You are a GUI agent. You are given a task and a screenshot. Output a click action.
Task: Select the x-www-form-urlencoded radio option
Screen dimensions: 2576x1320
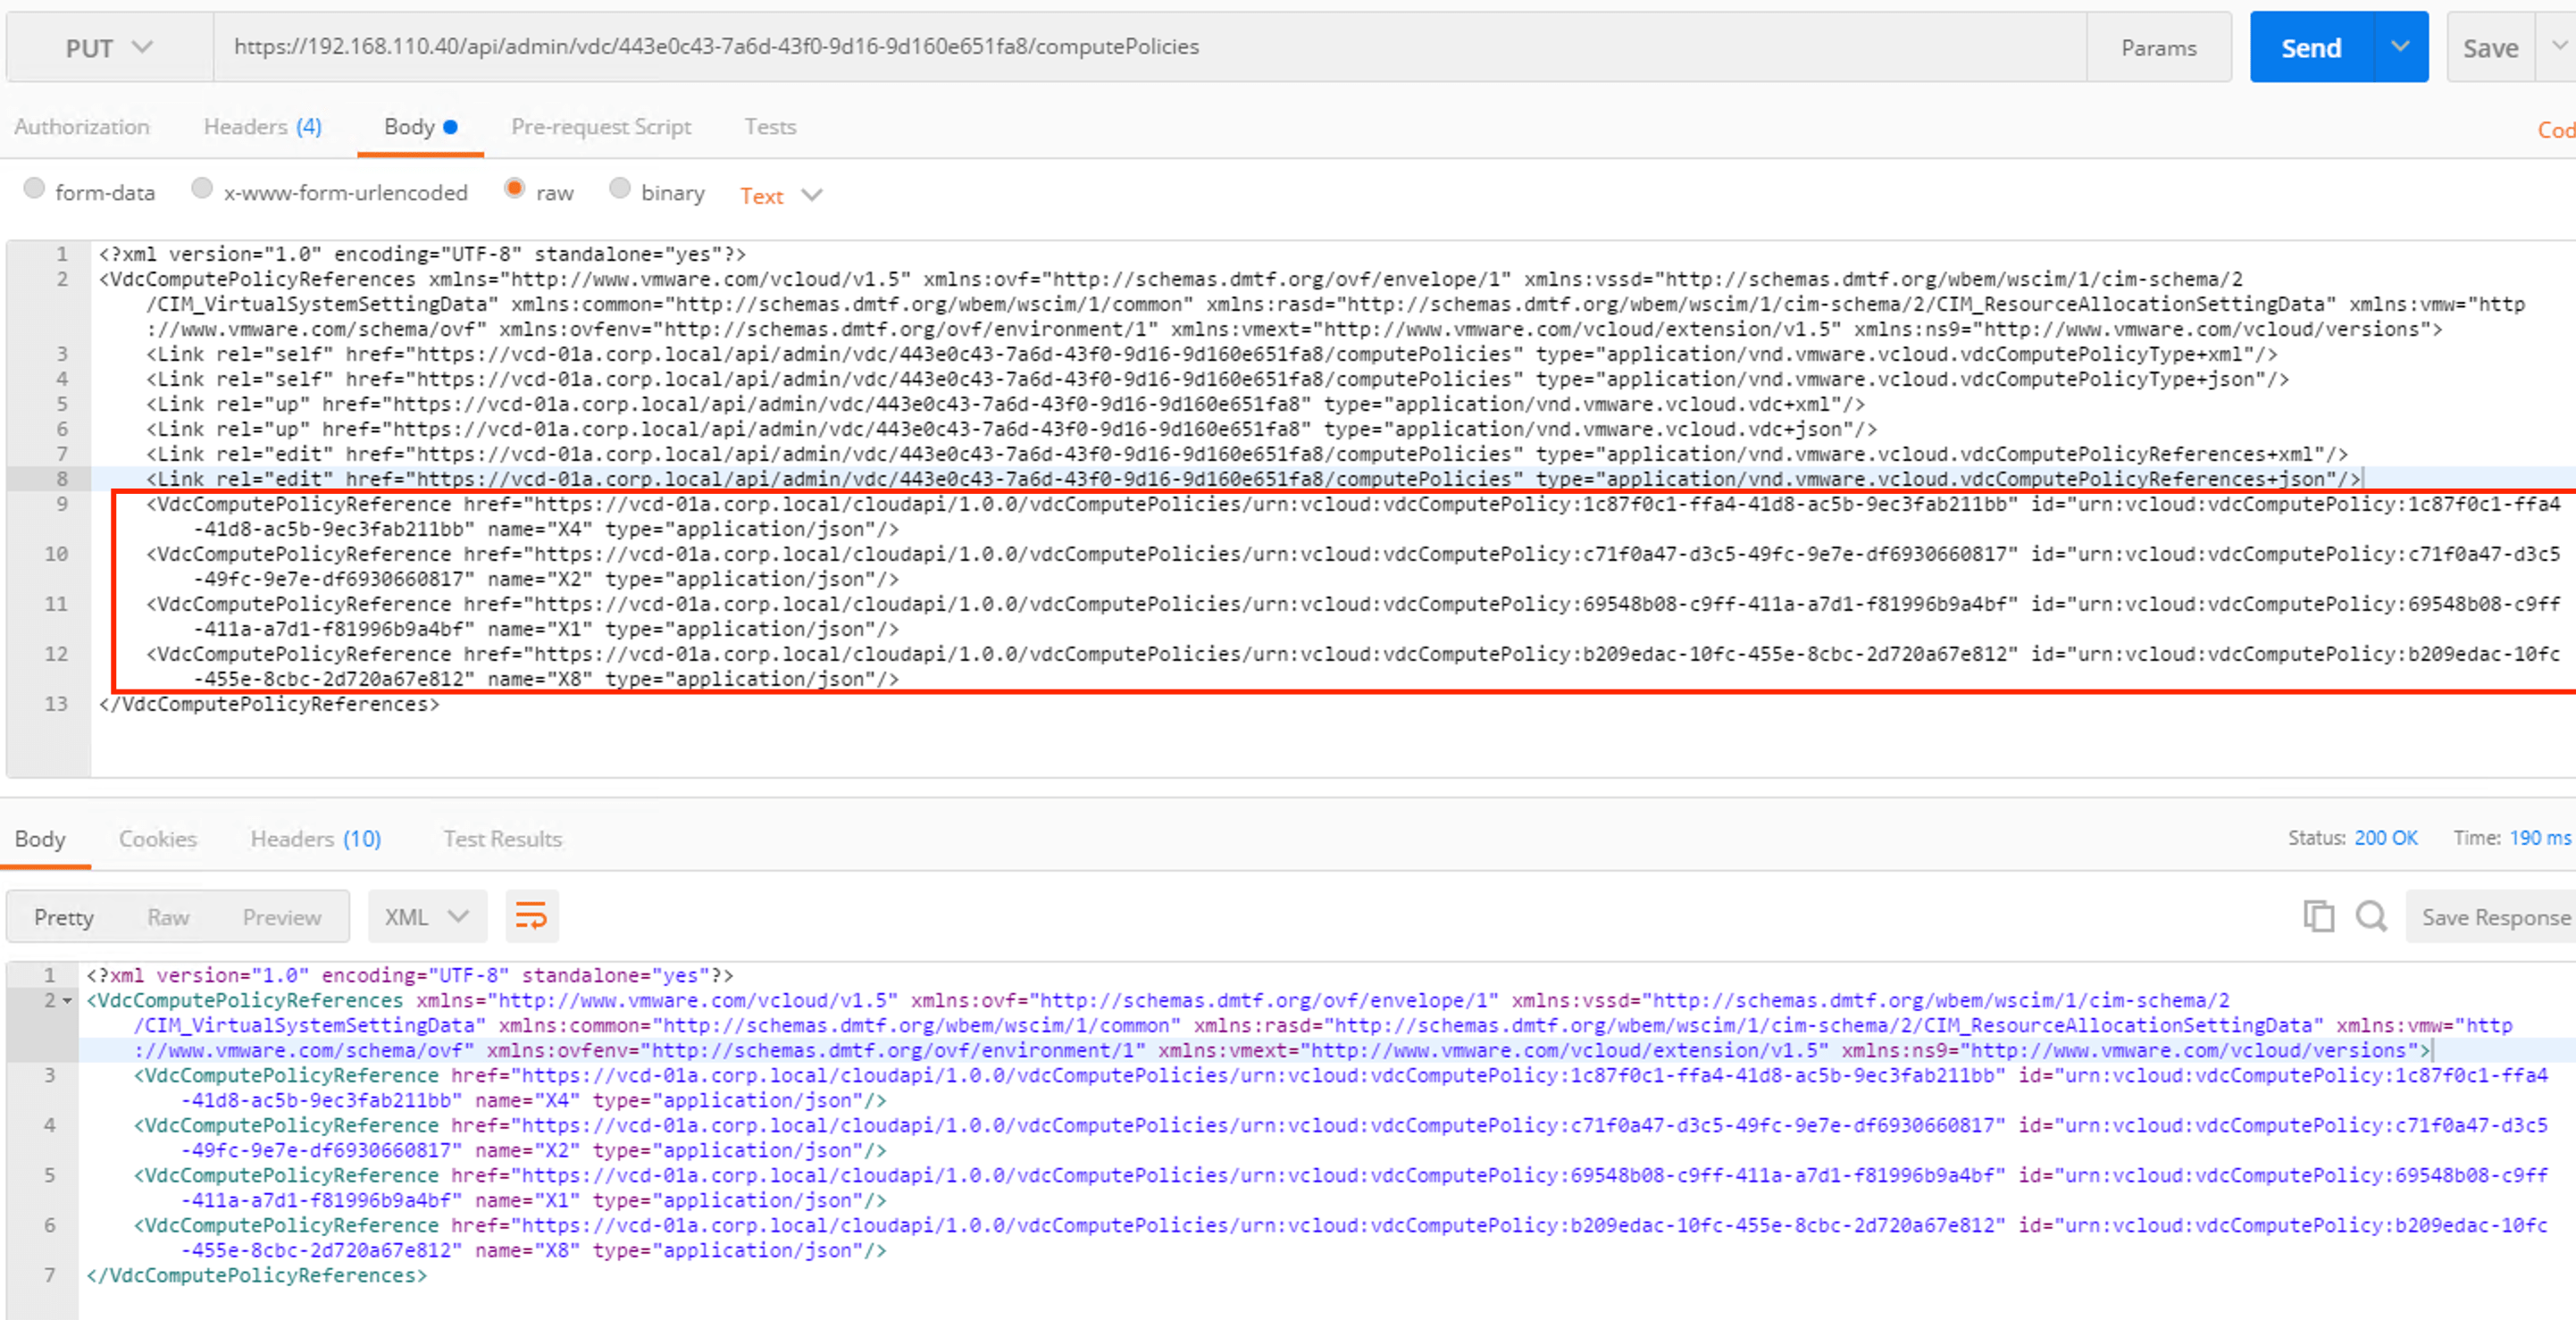[202, 189]
